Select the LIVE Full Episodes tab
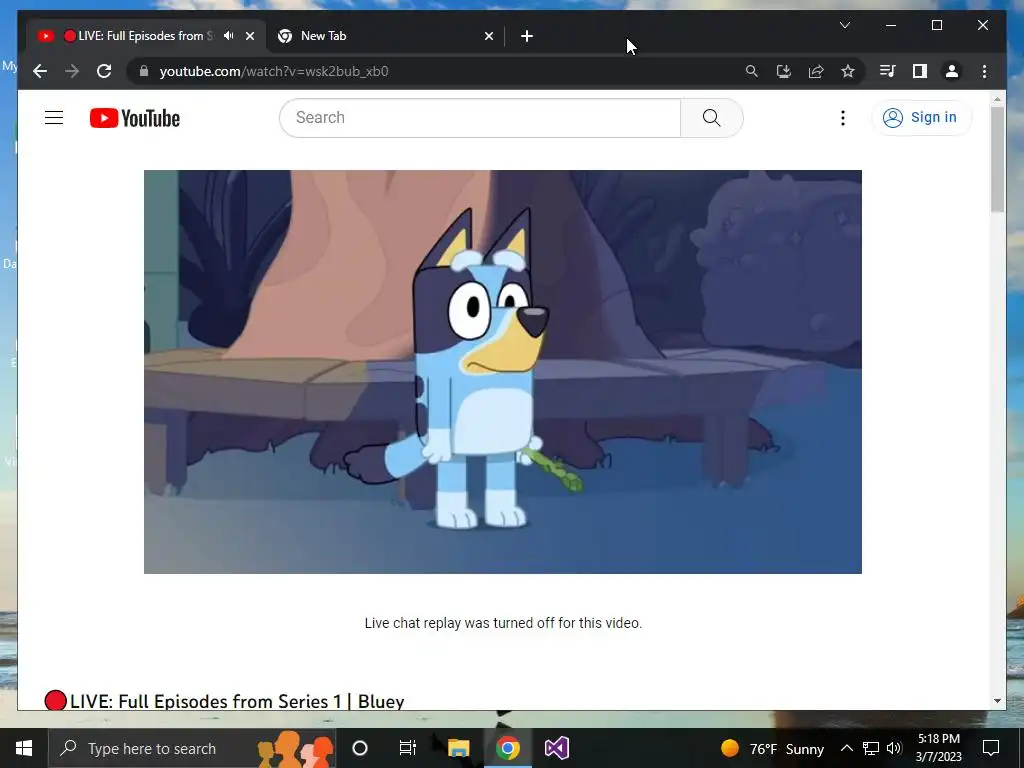Image resolution: width=1024 pixels, height=768 pixels. (146, 36)
